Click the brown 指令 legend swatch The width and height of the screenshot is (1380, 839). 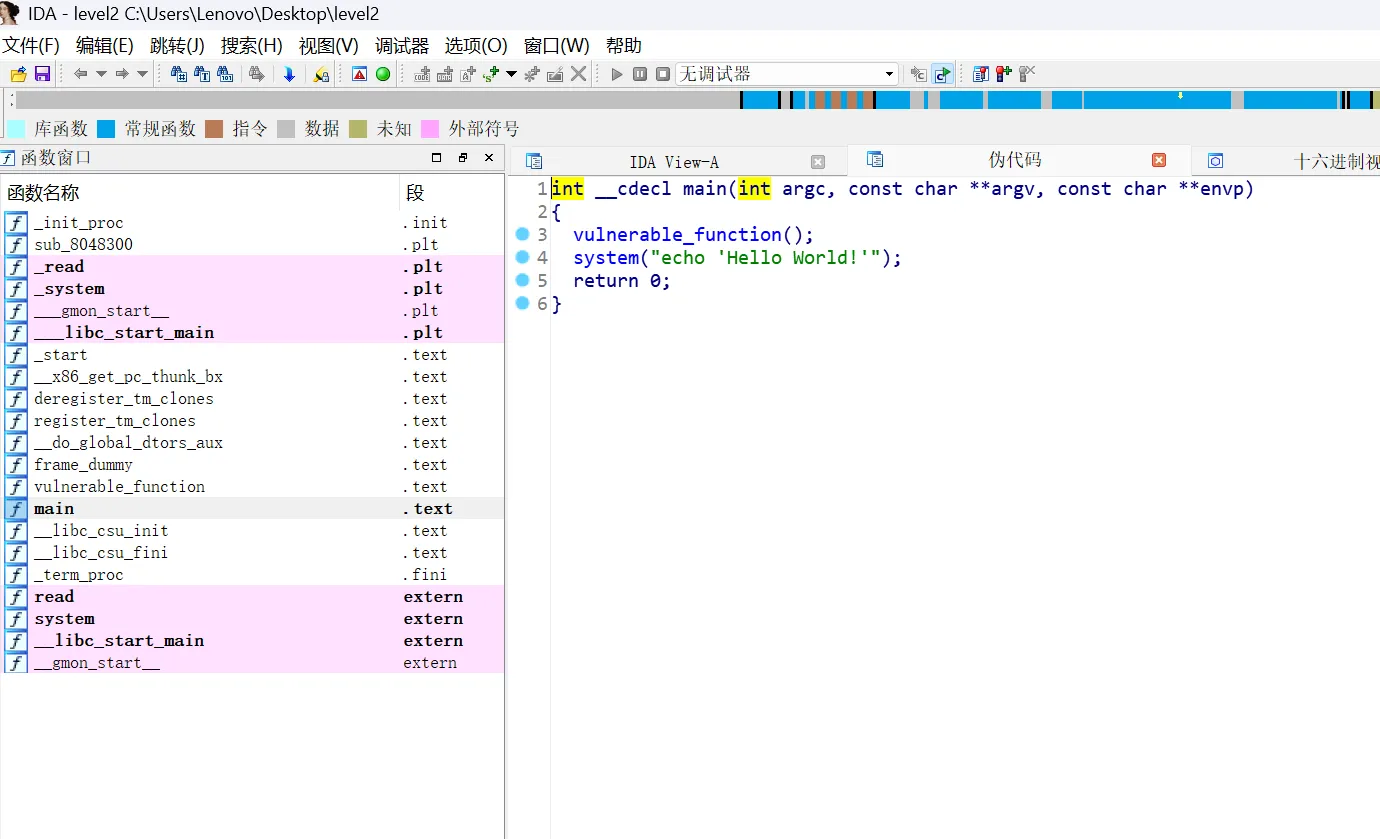tap(214, 129)
